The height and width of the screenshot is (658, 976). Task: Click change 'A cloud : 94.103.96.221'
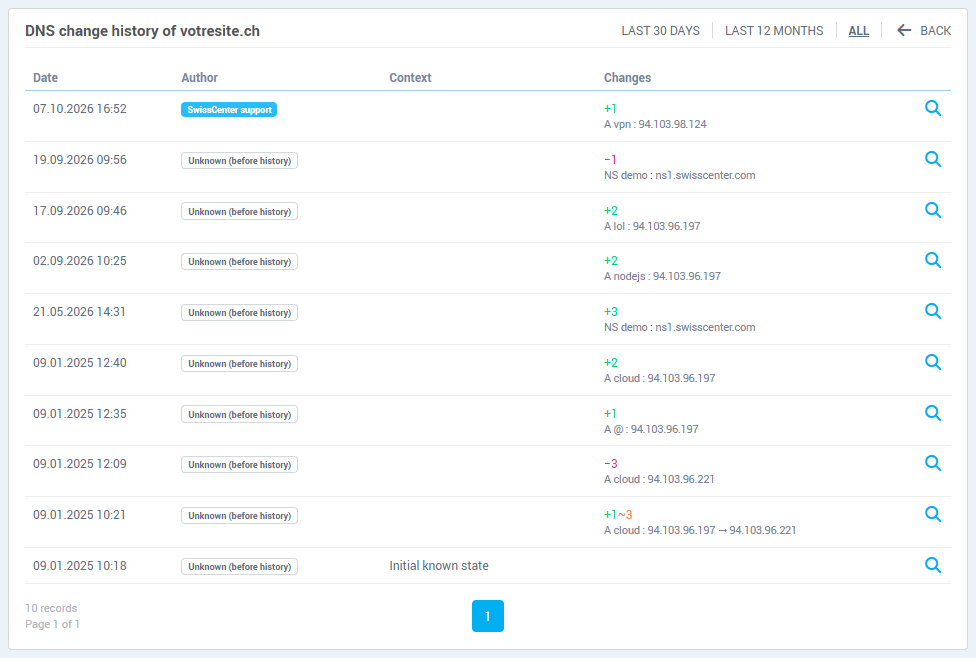659,479
